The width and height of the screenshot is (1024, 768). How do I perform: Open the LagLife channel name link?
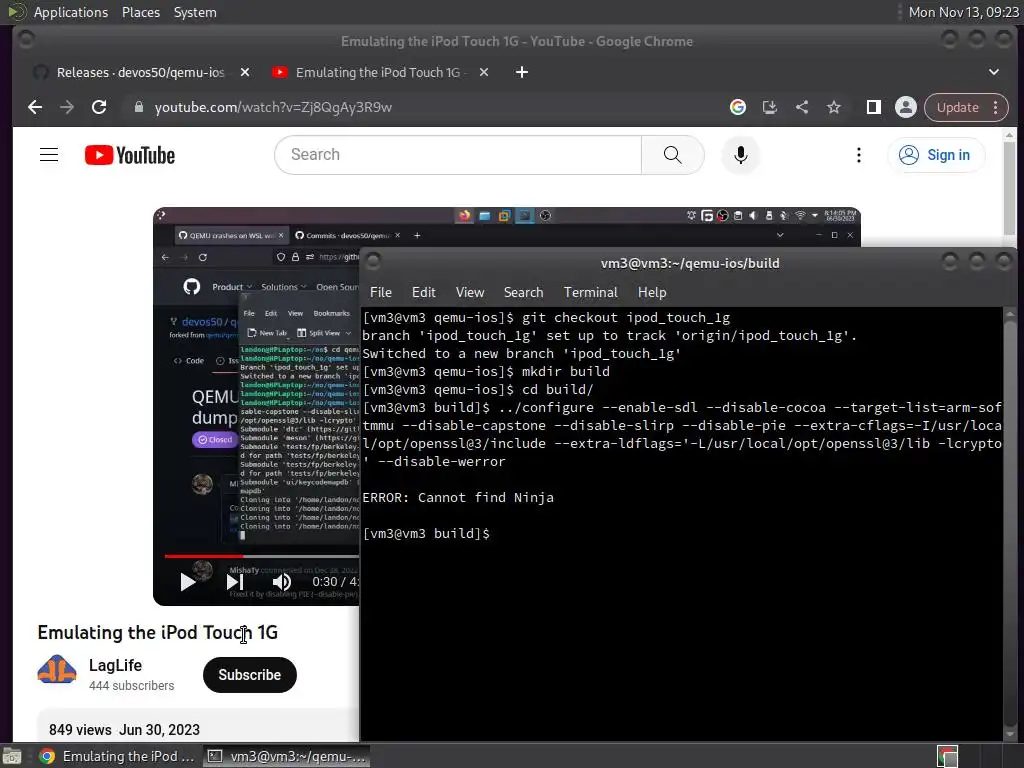tap(115, 665)
